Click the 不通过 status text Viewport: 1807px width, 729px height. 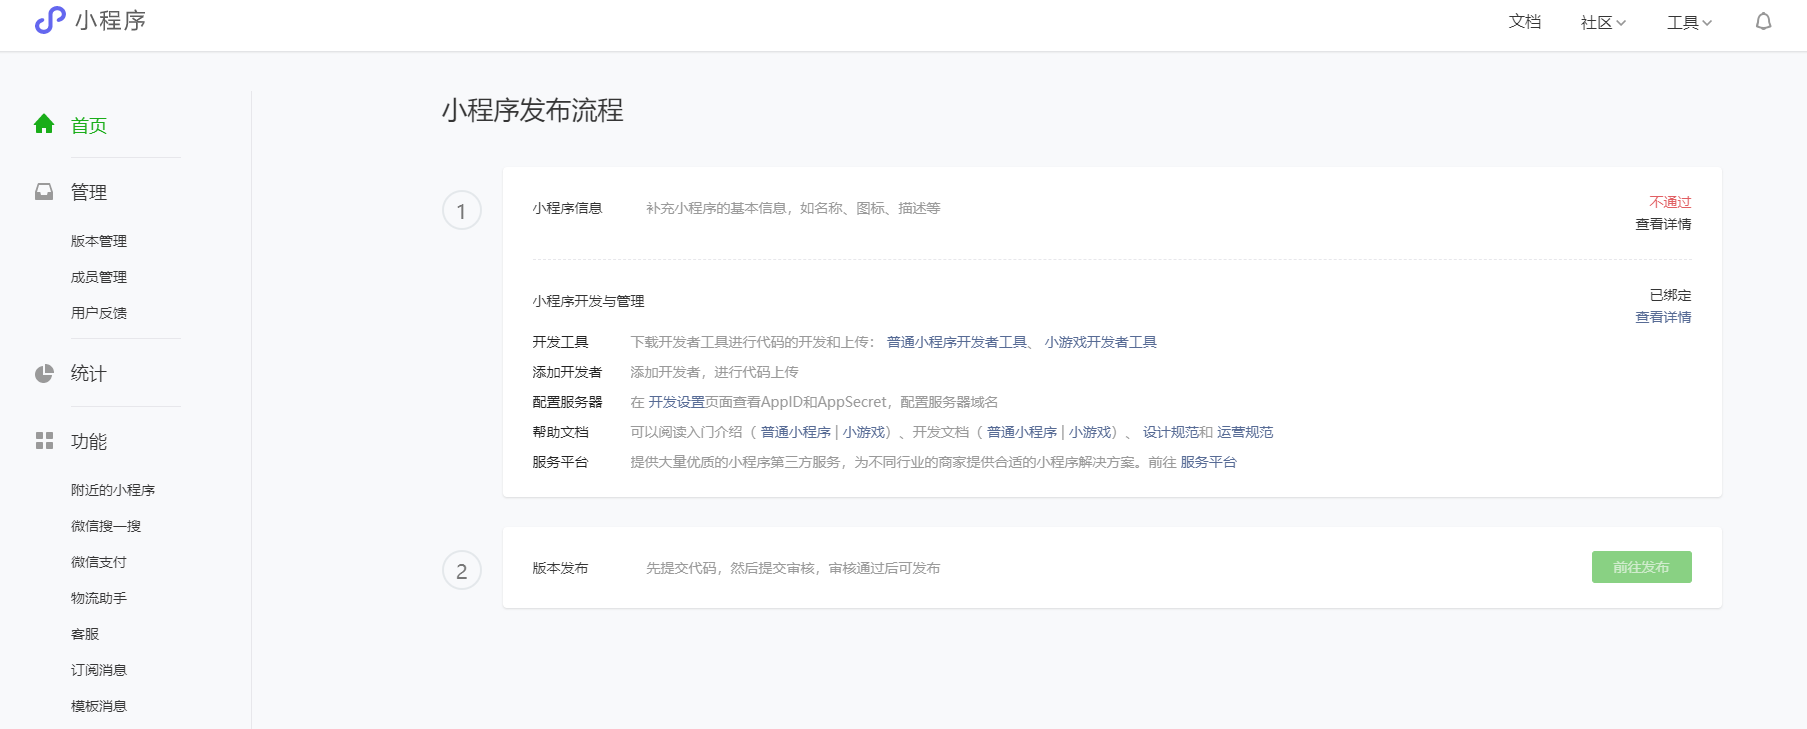point(1670,202)
